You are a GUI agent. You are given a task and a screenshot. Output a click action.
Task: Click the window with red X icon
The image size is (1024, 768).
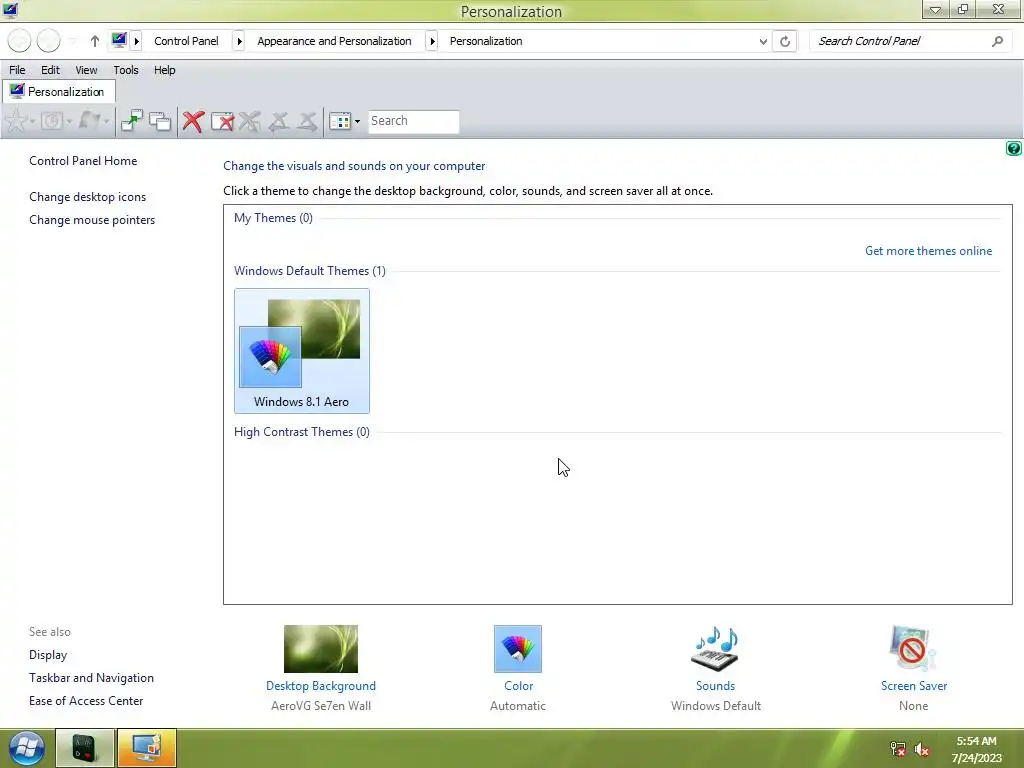coord(222,121)
